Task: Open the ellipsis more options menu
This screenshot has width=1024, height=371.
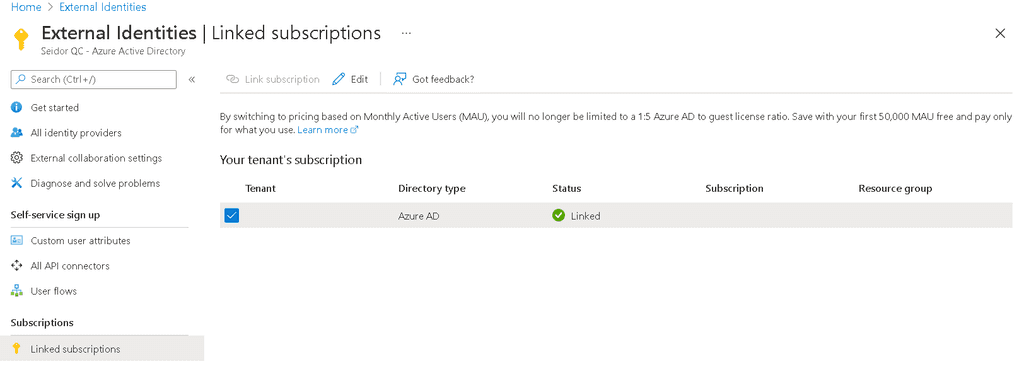Action: pos(406,33)
